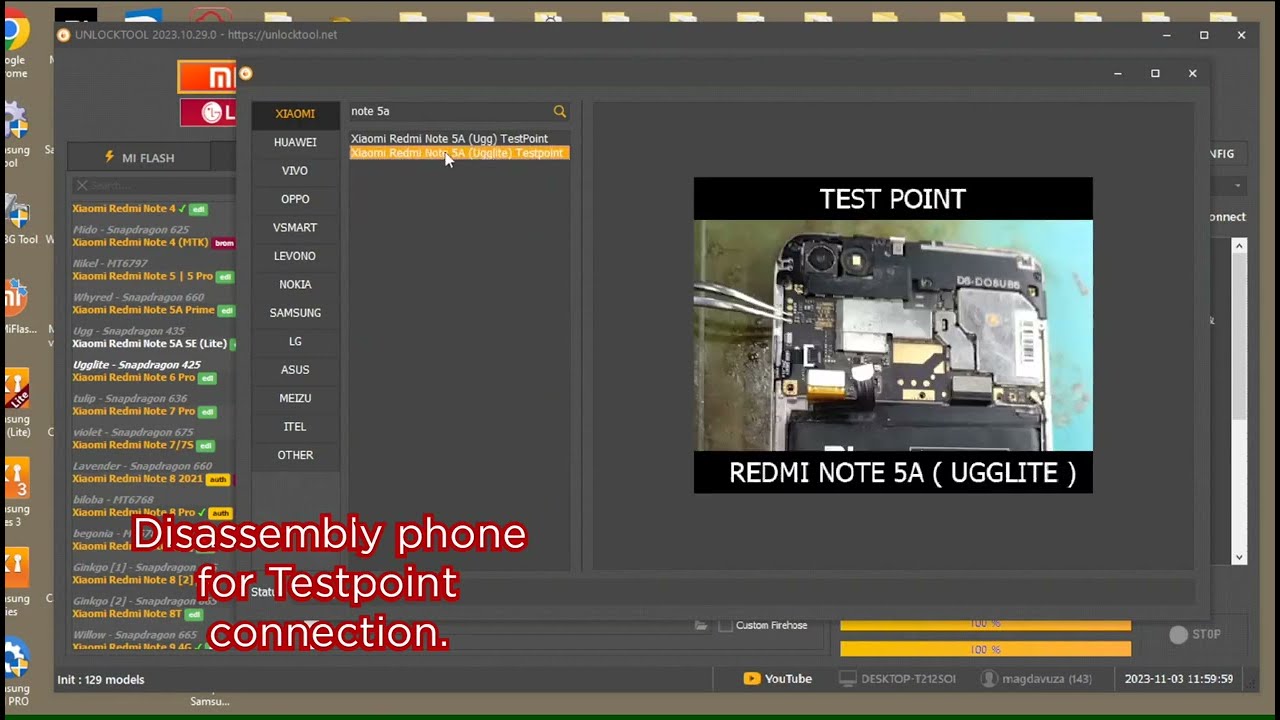Screen dimensions: 1280x720
Task: Select Xiaomi Redmi Note 7 Pro model
Action: coord(133,411)
